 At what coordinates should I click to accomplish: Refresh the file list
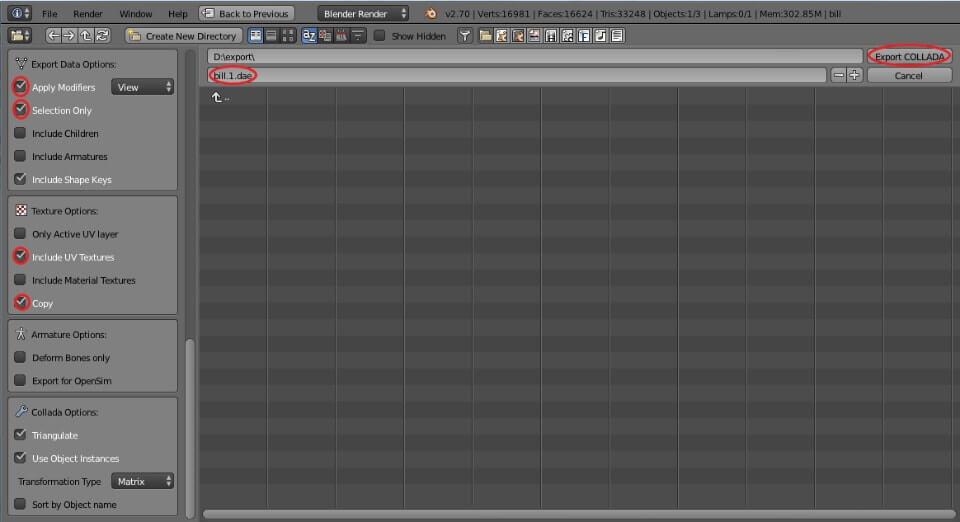point(102,35)
